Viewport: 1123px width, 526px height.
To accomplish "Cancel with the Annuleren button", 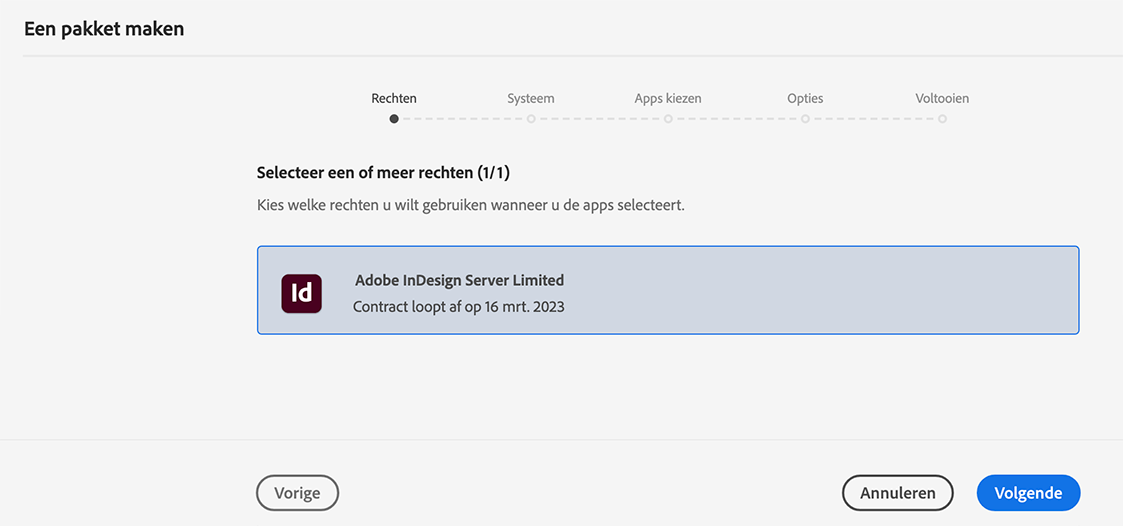I will tap(897, 493).
